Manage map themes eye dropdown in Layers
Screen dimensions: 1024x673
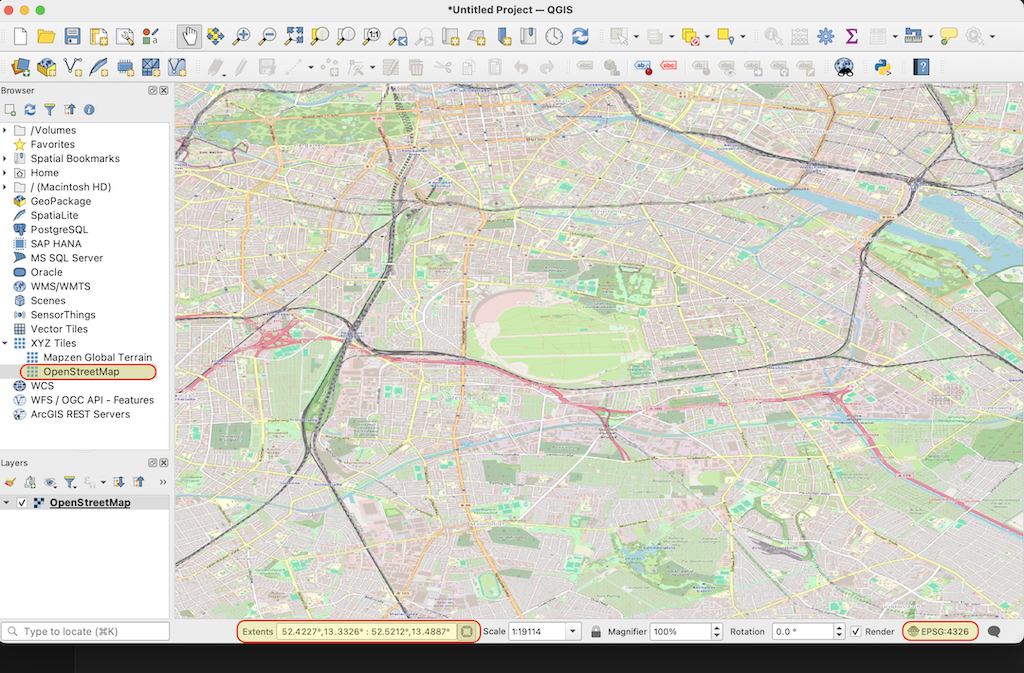coord(50,482)
